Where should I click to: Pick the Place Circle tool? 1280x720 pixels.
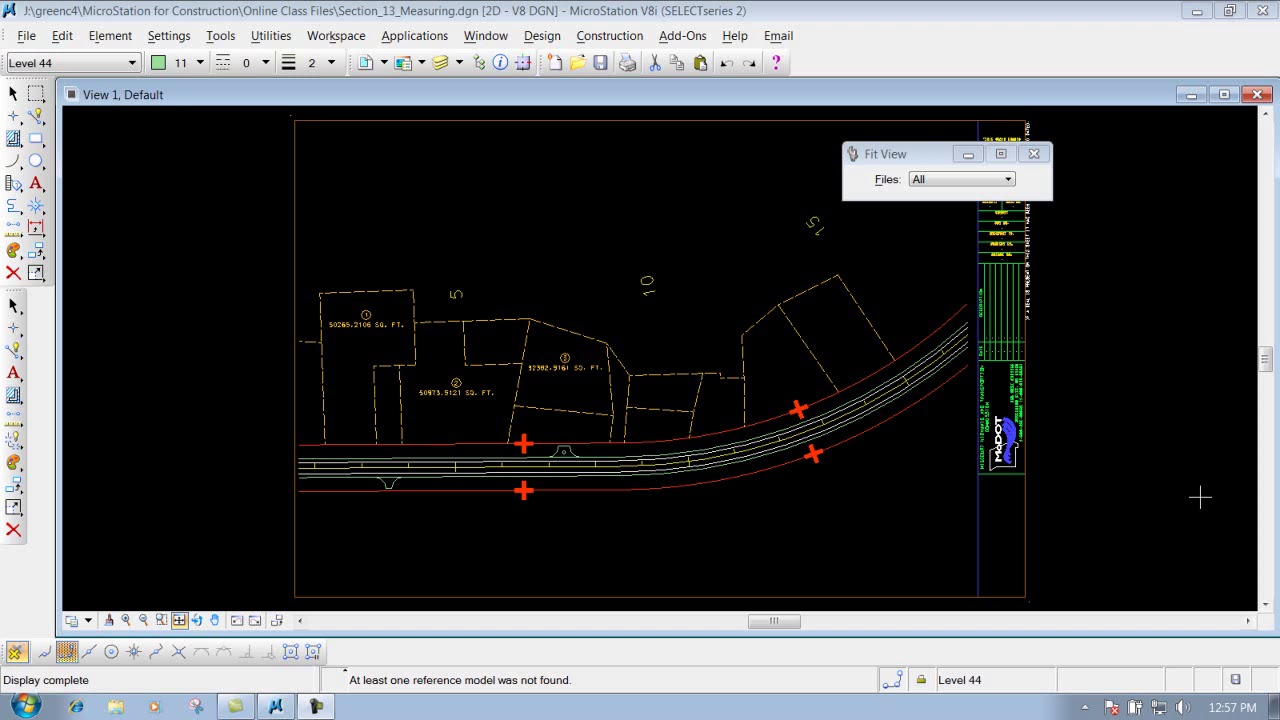click(x=36, y=161)
